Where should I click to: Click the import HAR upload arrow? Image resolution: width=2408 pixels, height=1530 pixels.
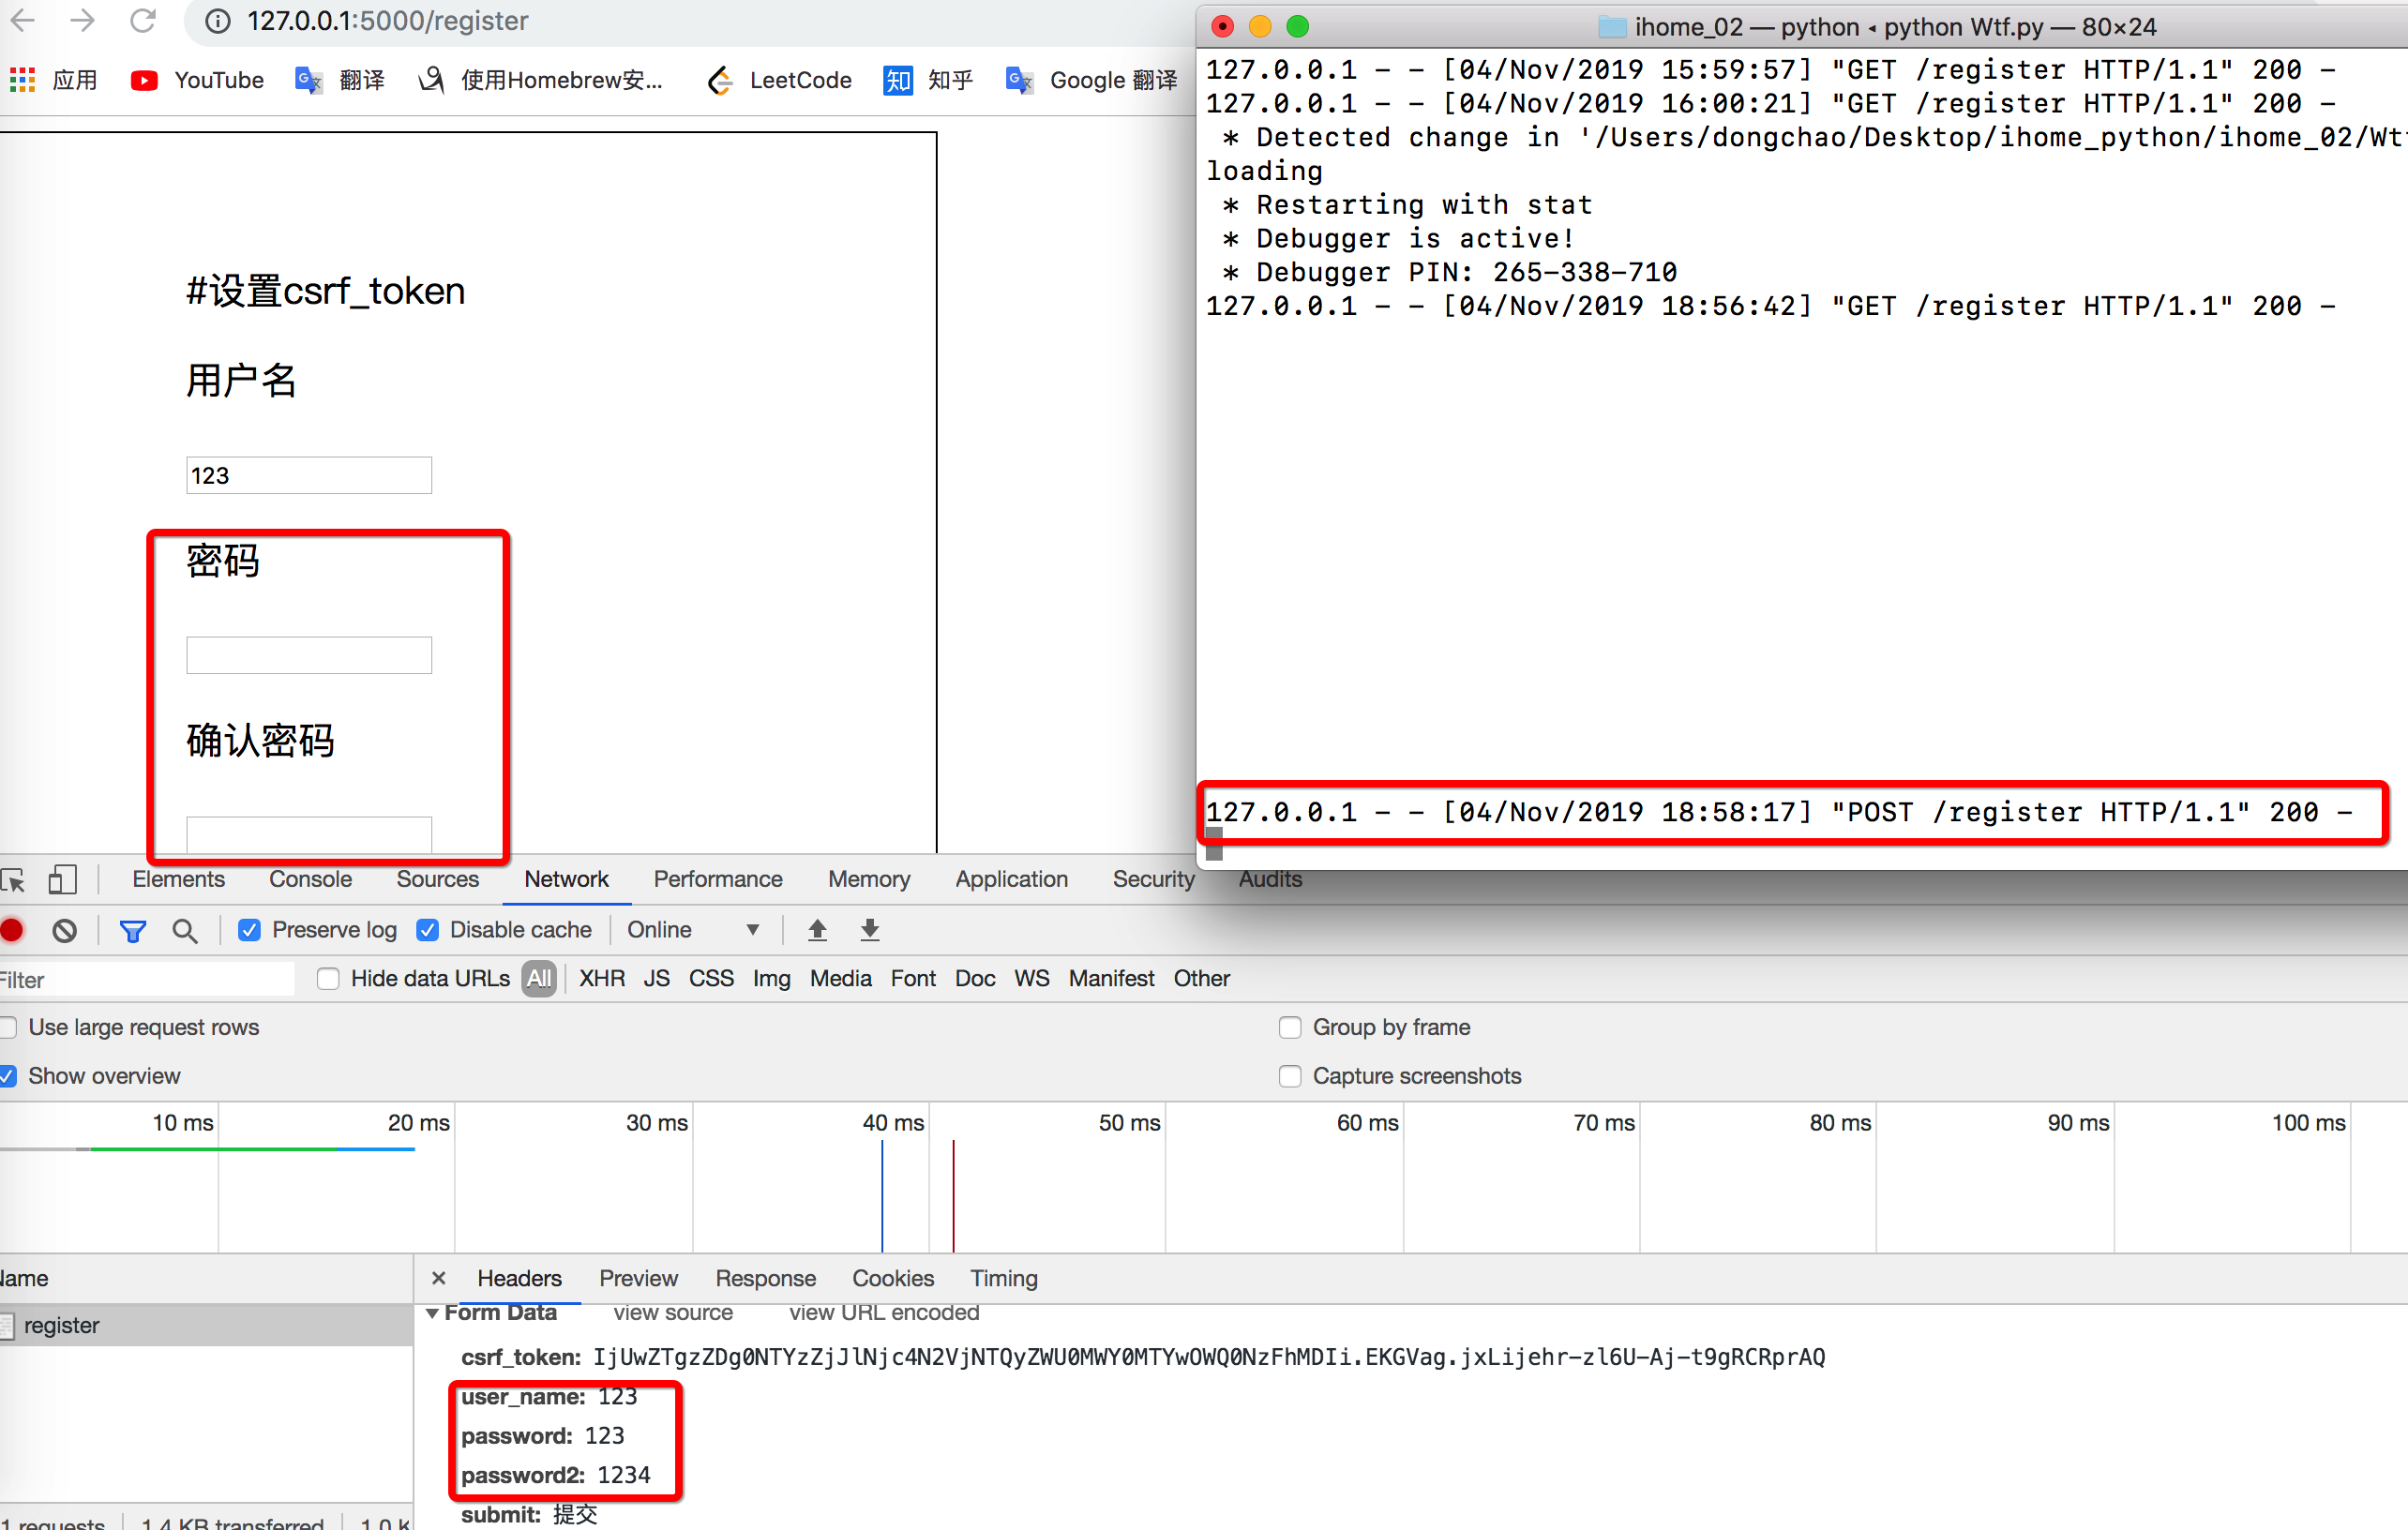pyautogui.click(x=817, y=930)
